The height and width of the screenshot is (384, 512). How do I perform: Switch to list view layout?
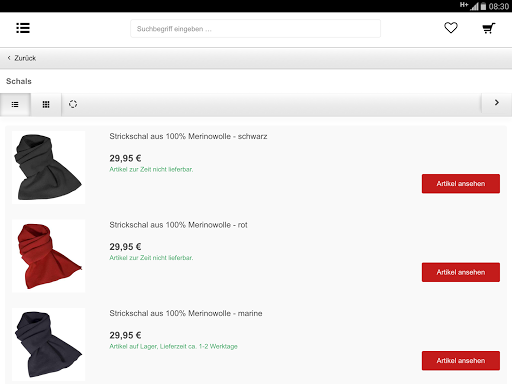[15, 105]
